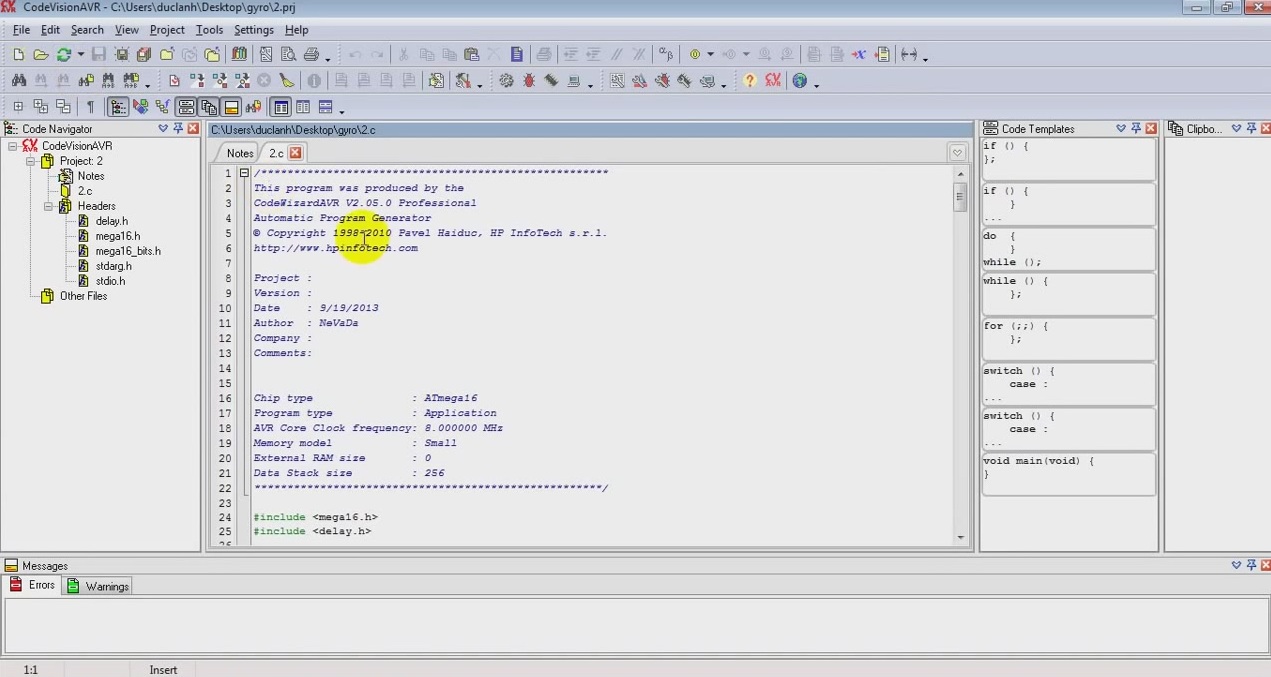Click the yellow question mark Help icon
1271x677 pixels.
749,81
